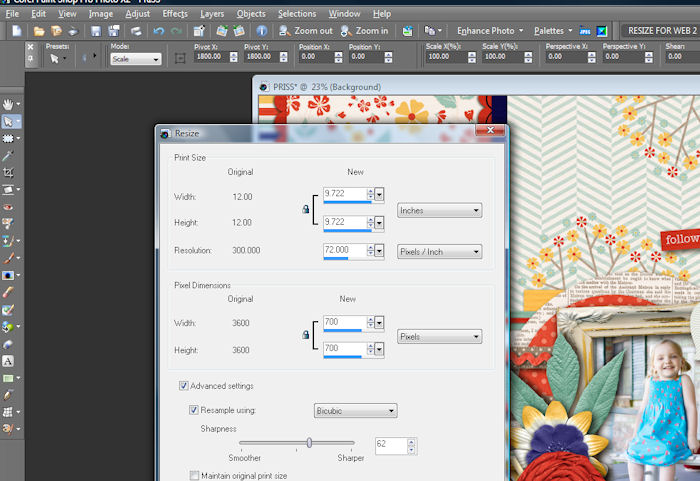Open the Image menu
700x481 pixels.
(100, 14)
